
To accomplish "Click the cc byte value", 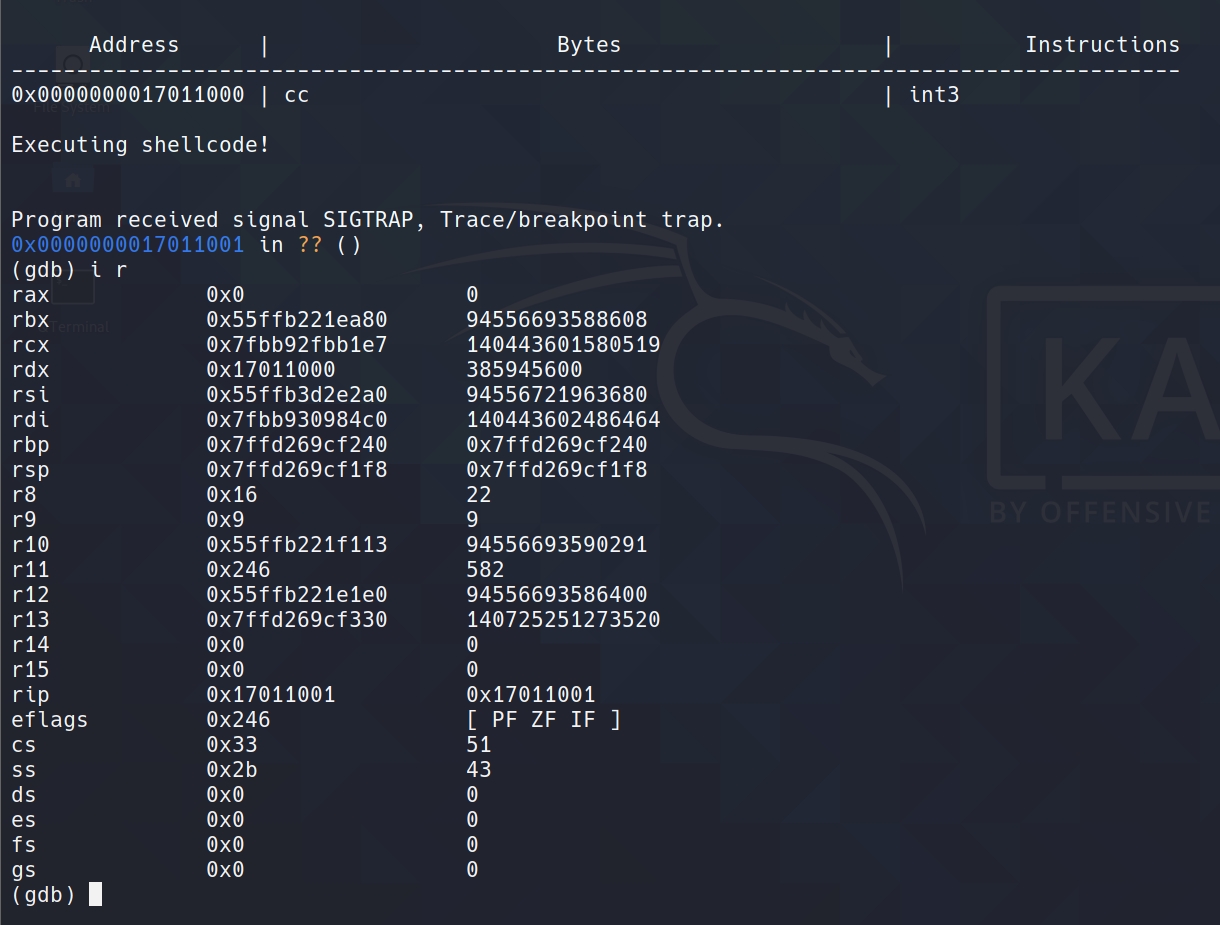I will pyautogui.click(x=297, y=95).
